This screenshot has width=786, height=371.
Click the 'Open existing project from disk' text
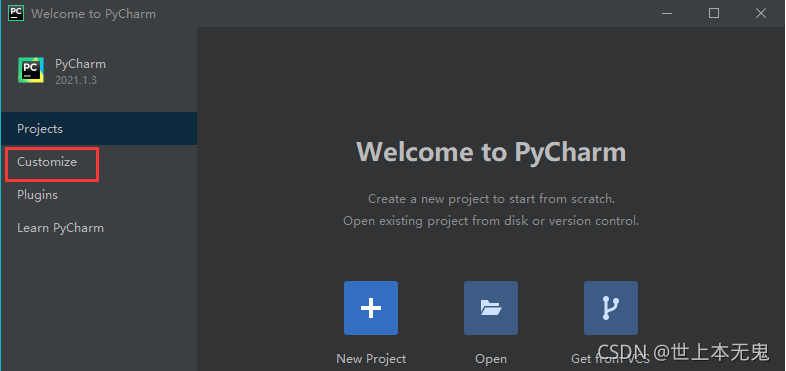tap(491, 221)
